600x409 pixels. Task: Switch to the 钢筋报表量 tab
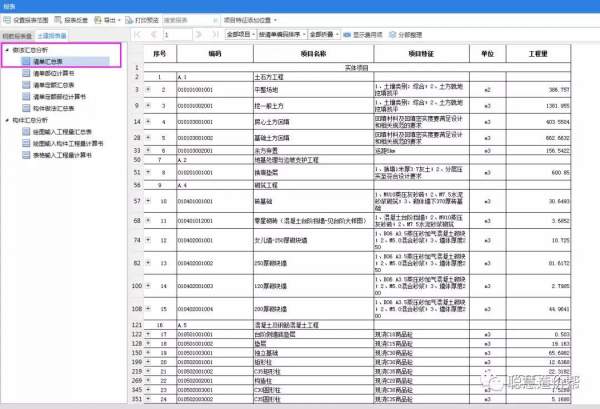(x=17, y=36)
